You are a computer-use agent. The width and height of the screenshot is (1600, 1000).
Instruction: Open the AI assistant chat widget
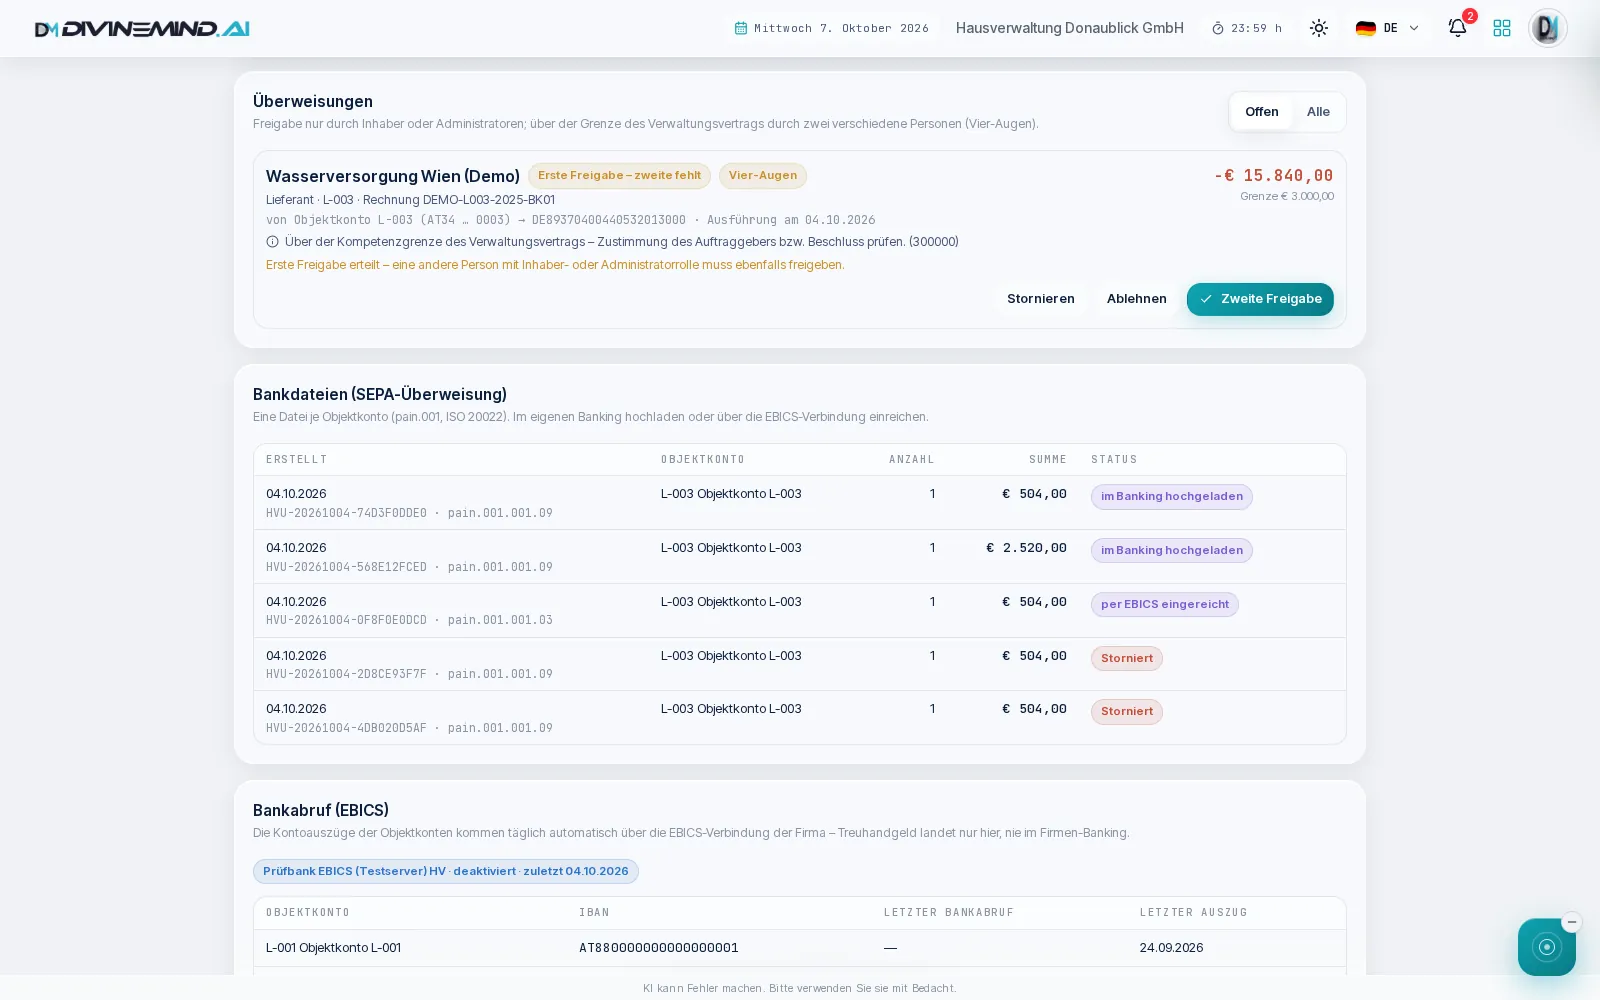pos(1547,947)
